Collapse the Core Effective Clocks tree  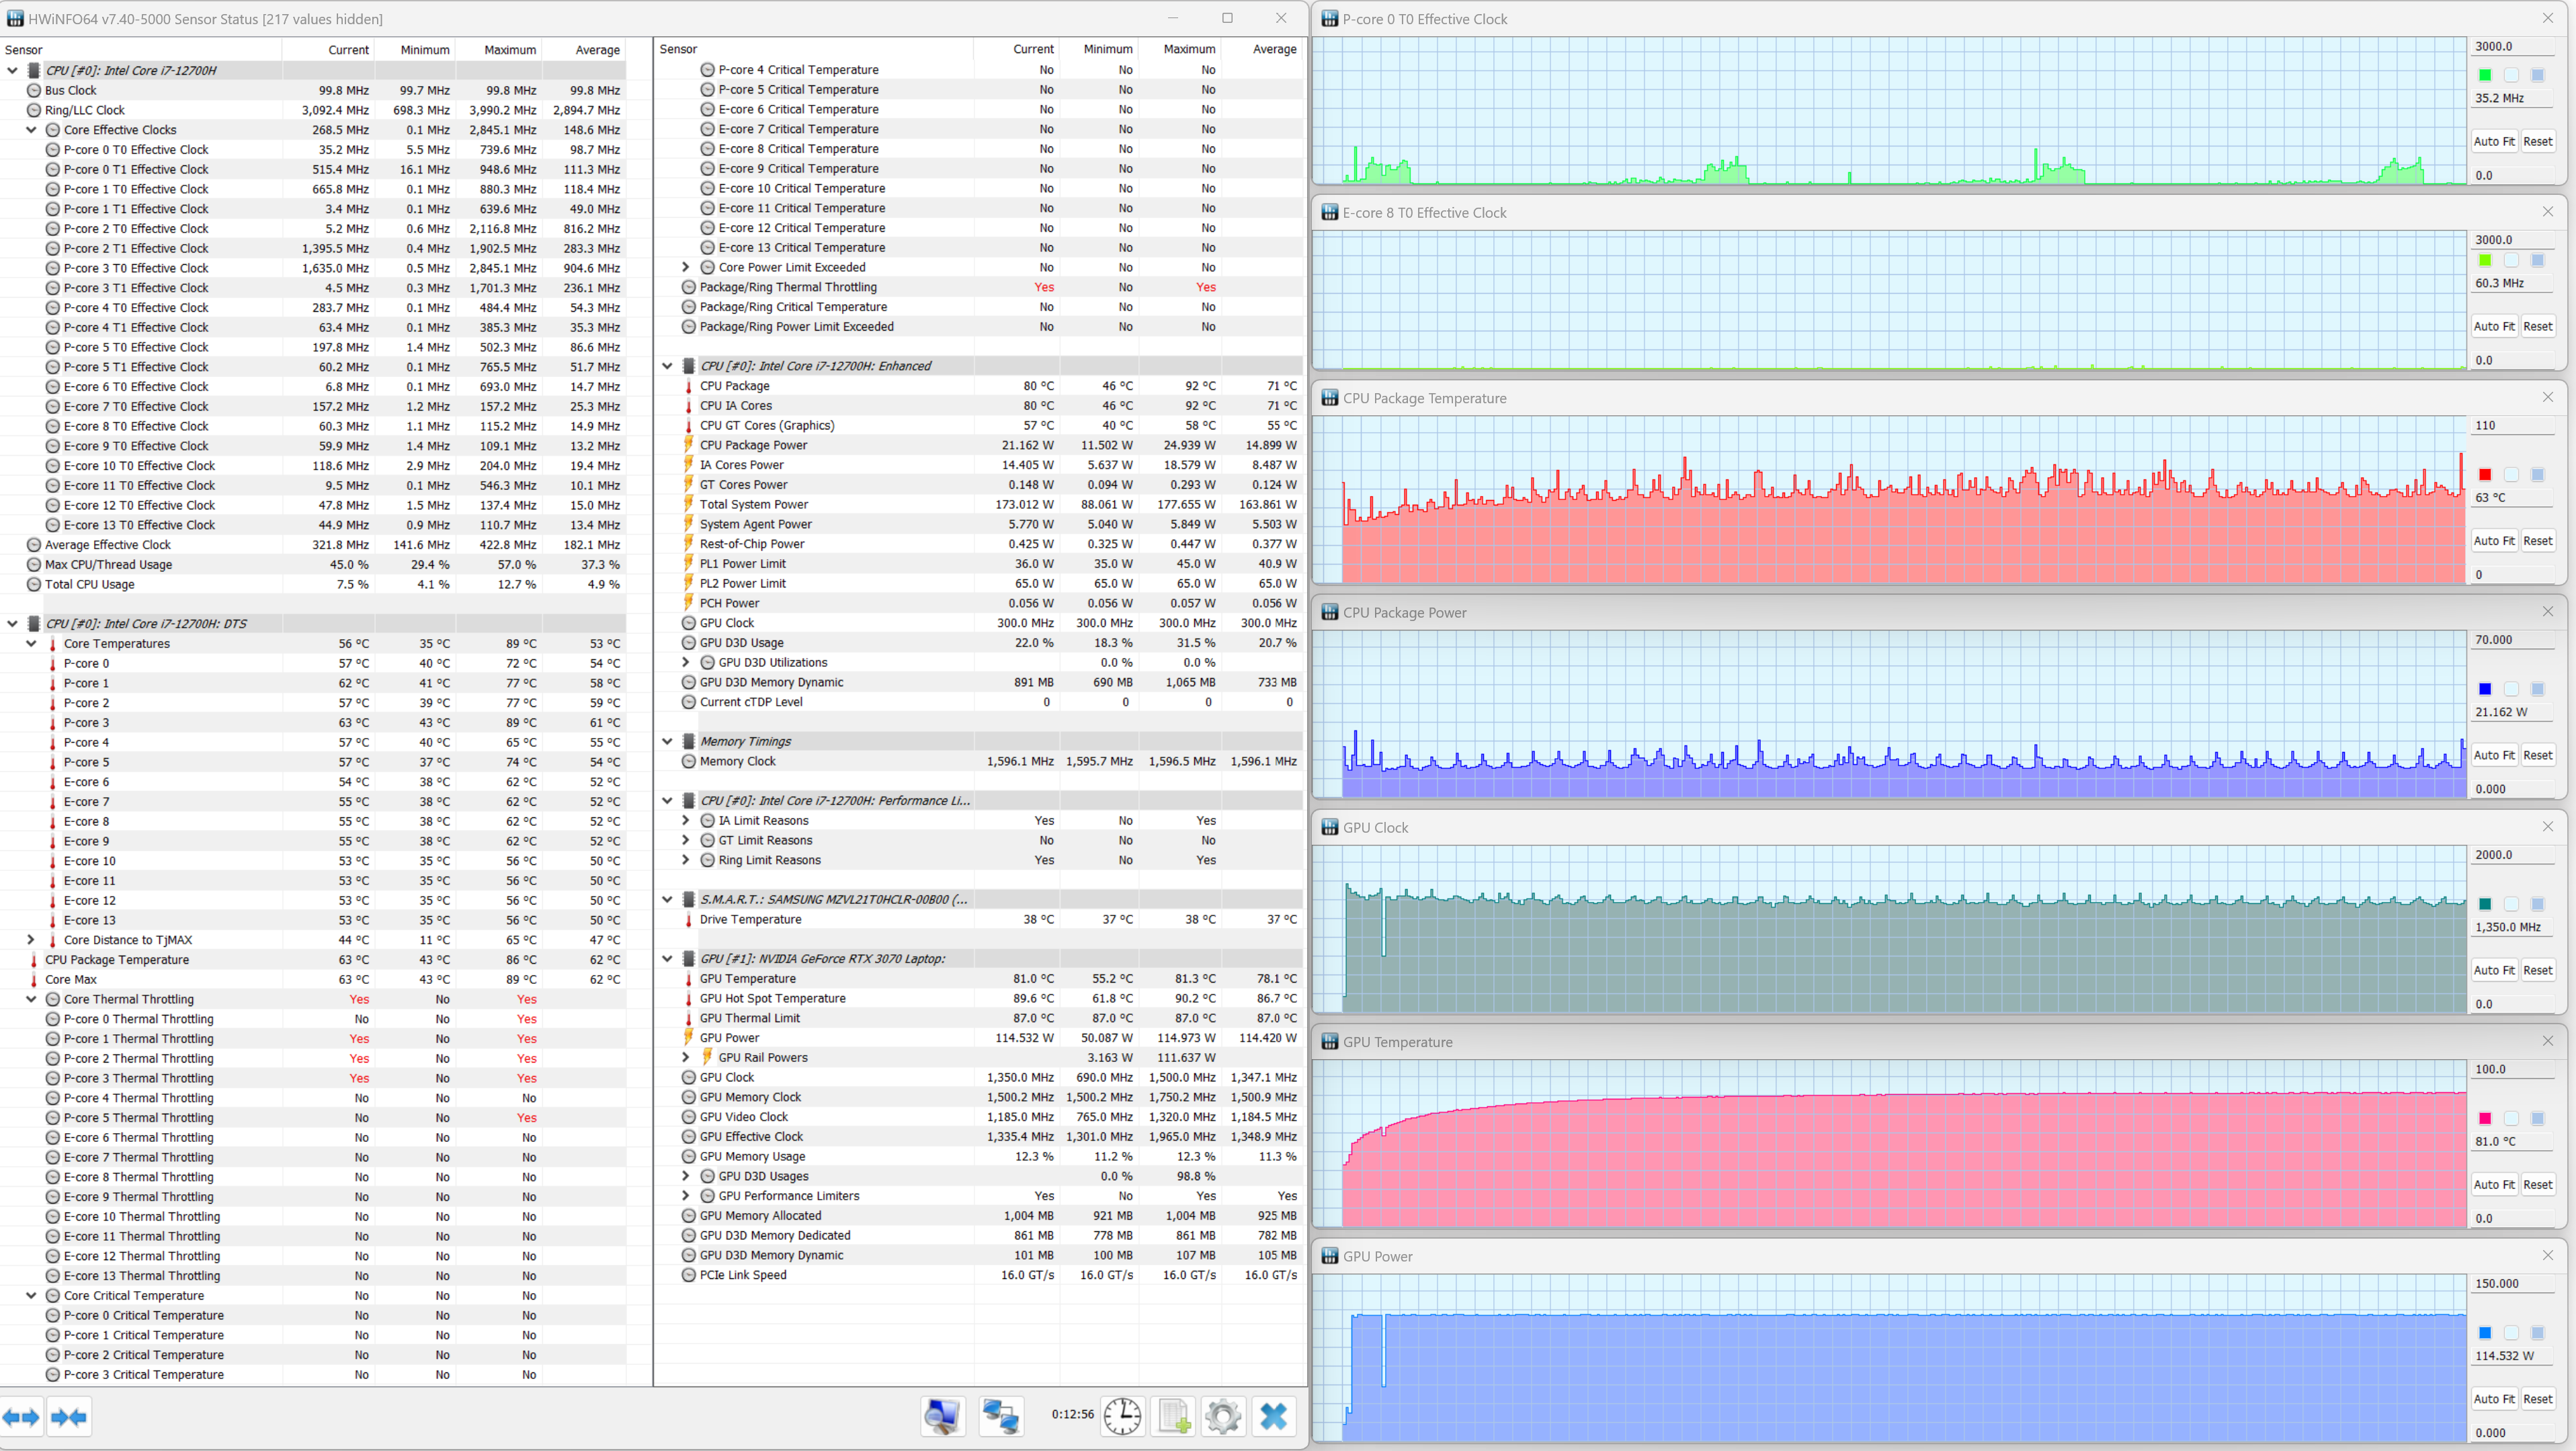coord(31,130)
